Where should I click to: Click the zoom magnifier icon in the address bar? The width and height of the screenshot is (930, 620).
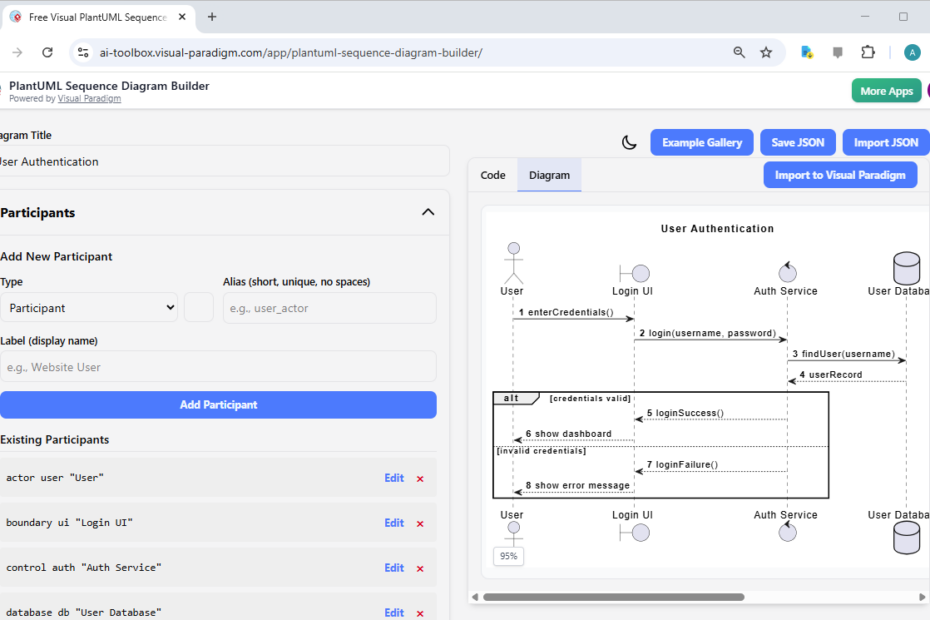click(739, 53)
